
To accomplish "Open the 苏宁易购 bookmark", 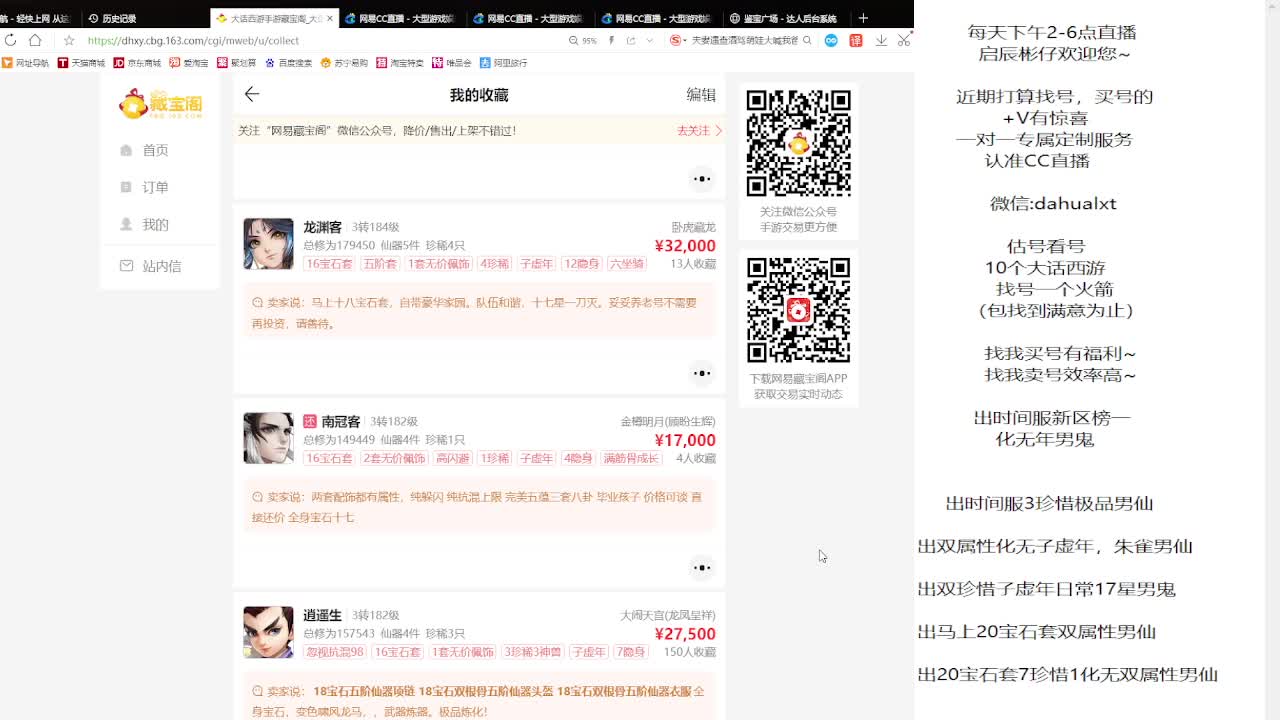I will [344, 62].
